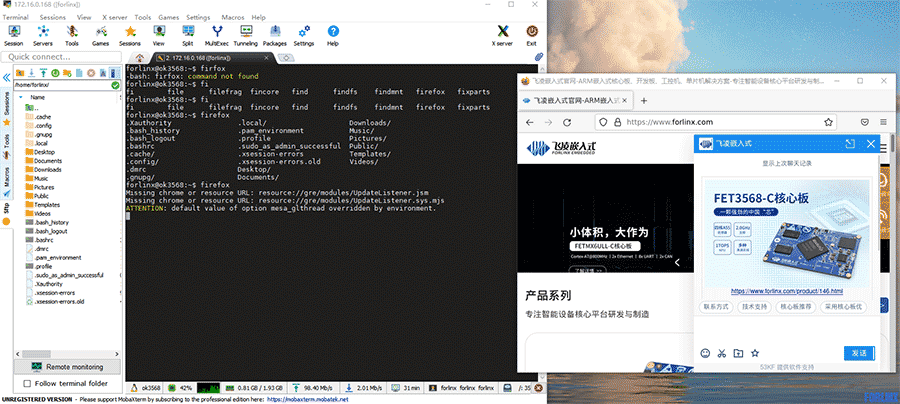Open the Tools toolbar icon

[72, 36]
